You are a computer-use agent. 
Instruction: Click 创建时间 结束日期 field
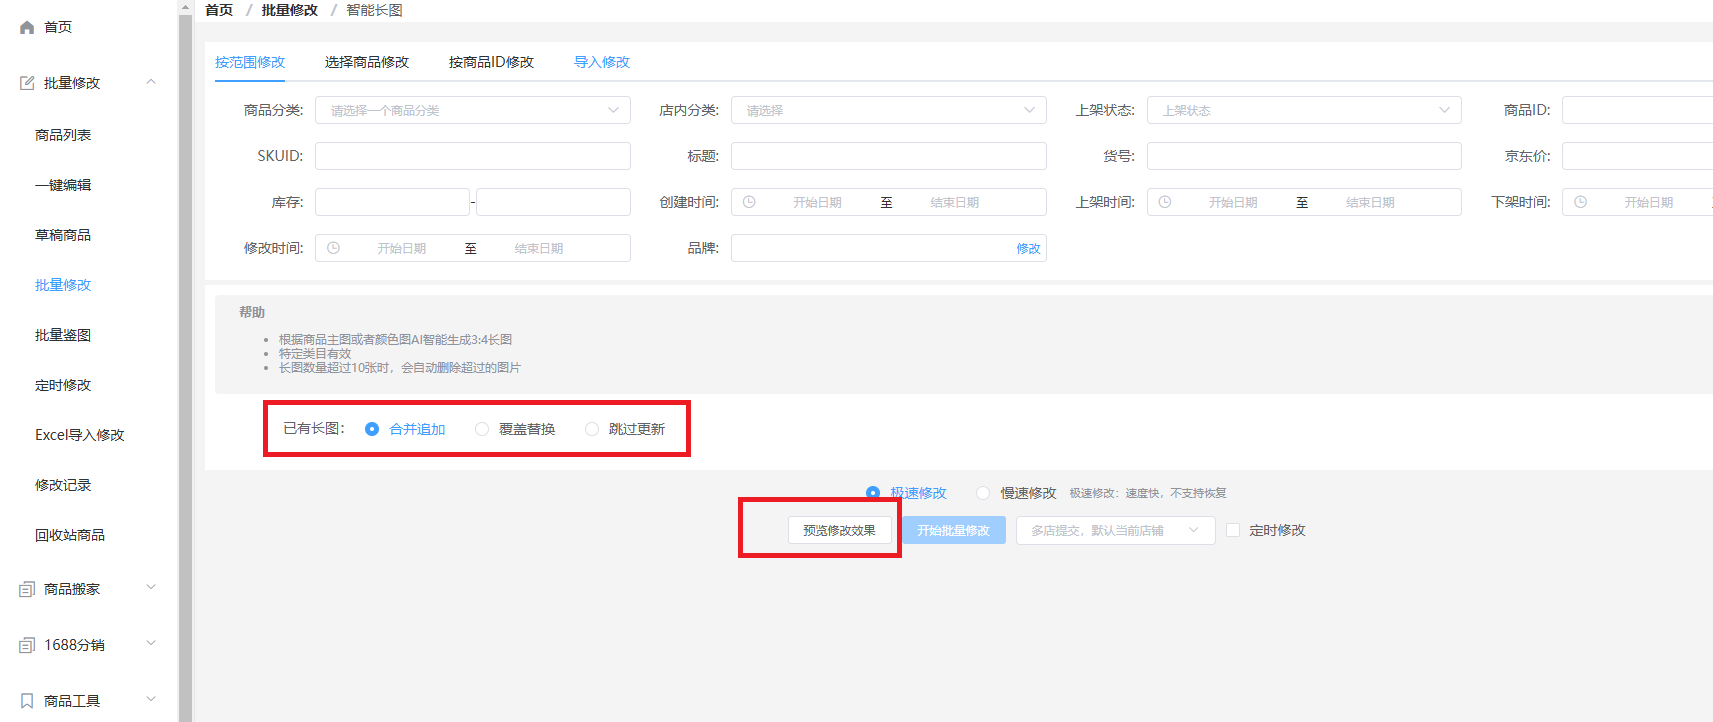955,202
